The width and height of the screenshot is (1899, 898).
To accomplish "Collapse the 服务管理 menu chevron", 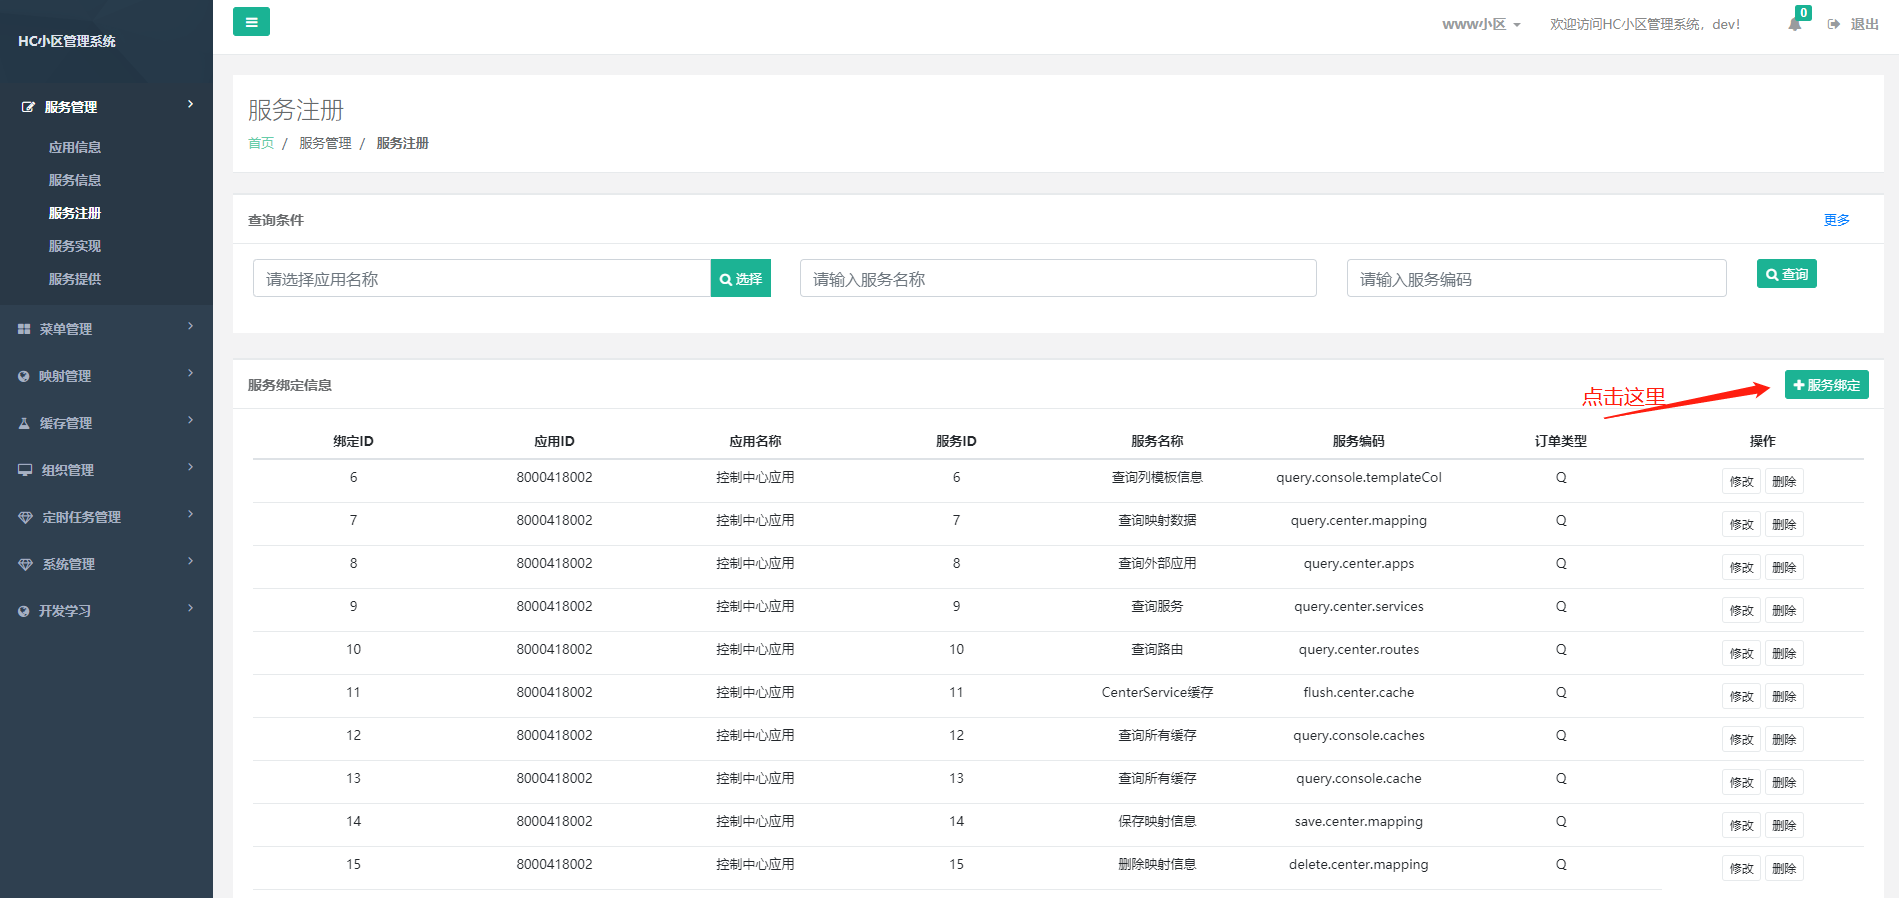I will pyautogui.click(x=190, y=104).
